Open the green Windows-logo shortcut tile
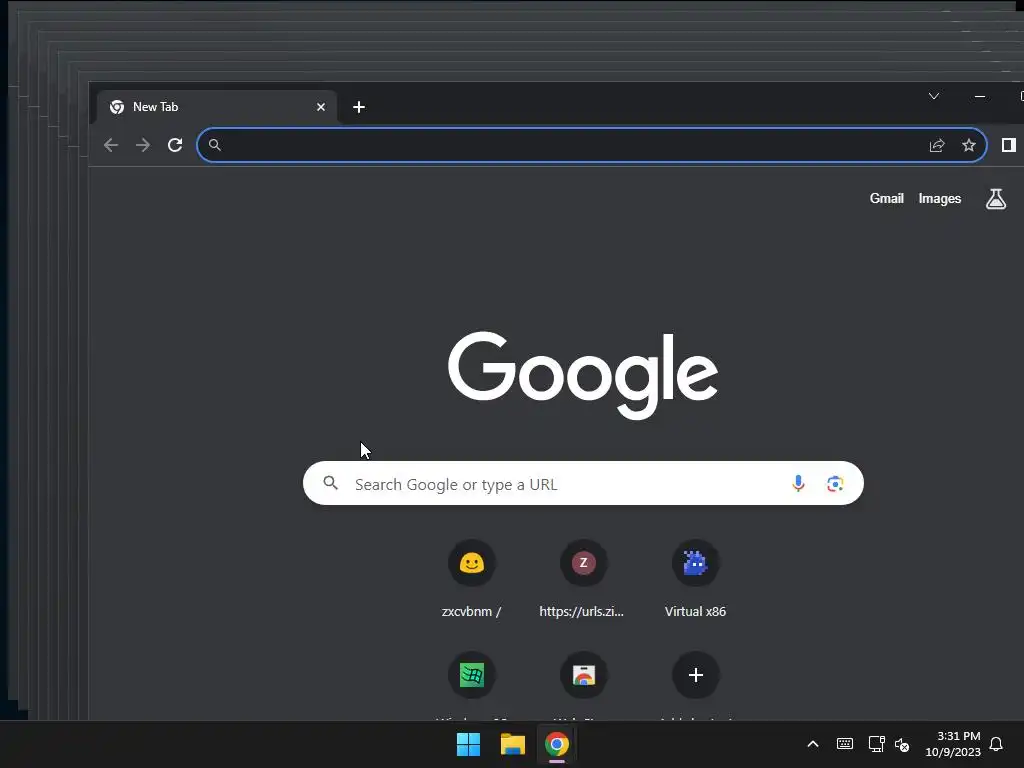 (x=472, y=675)
